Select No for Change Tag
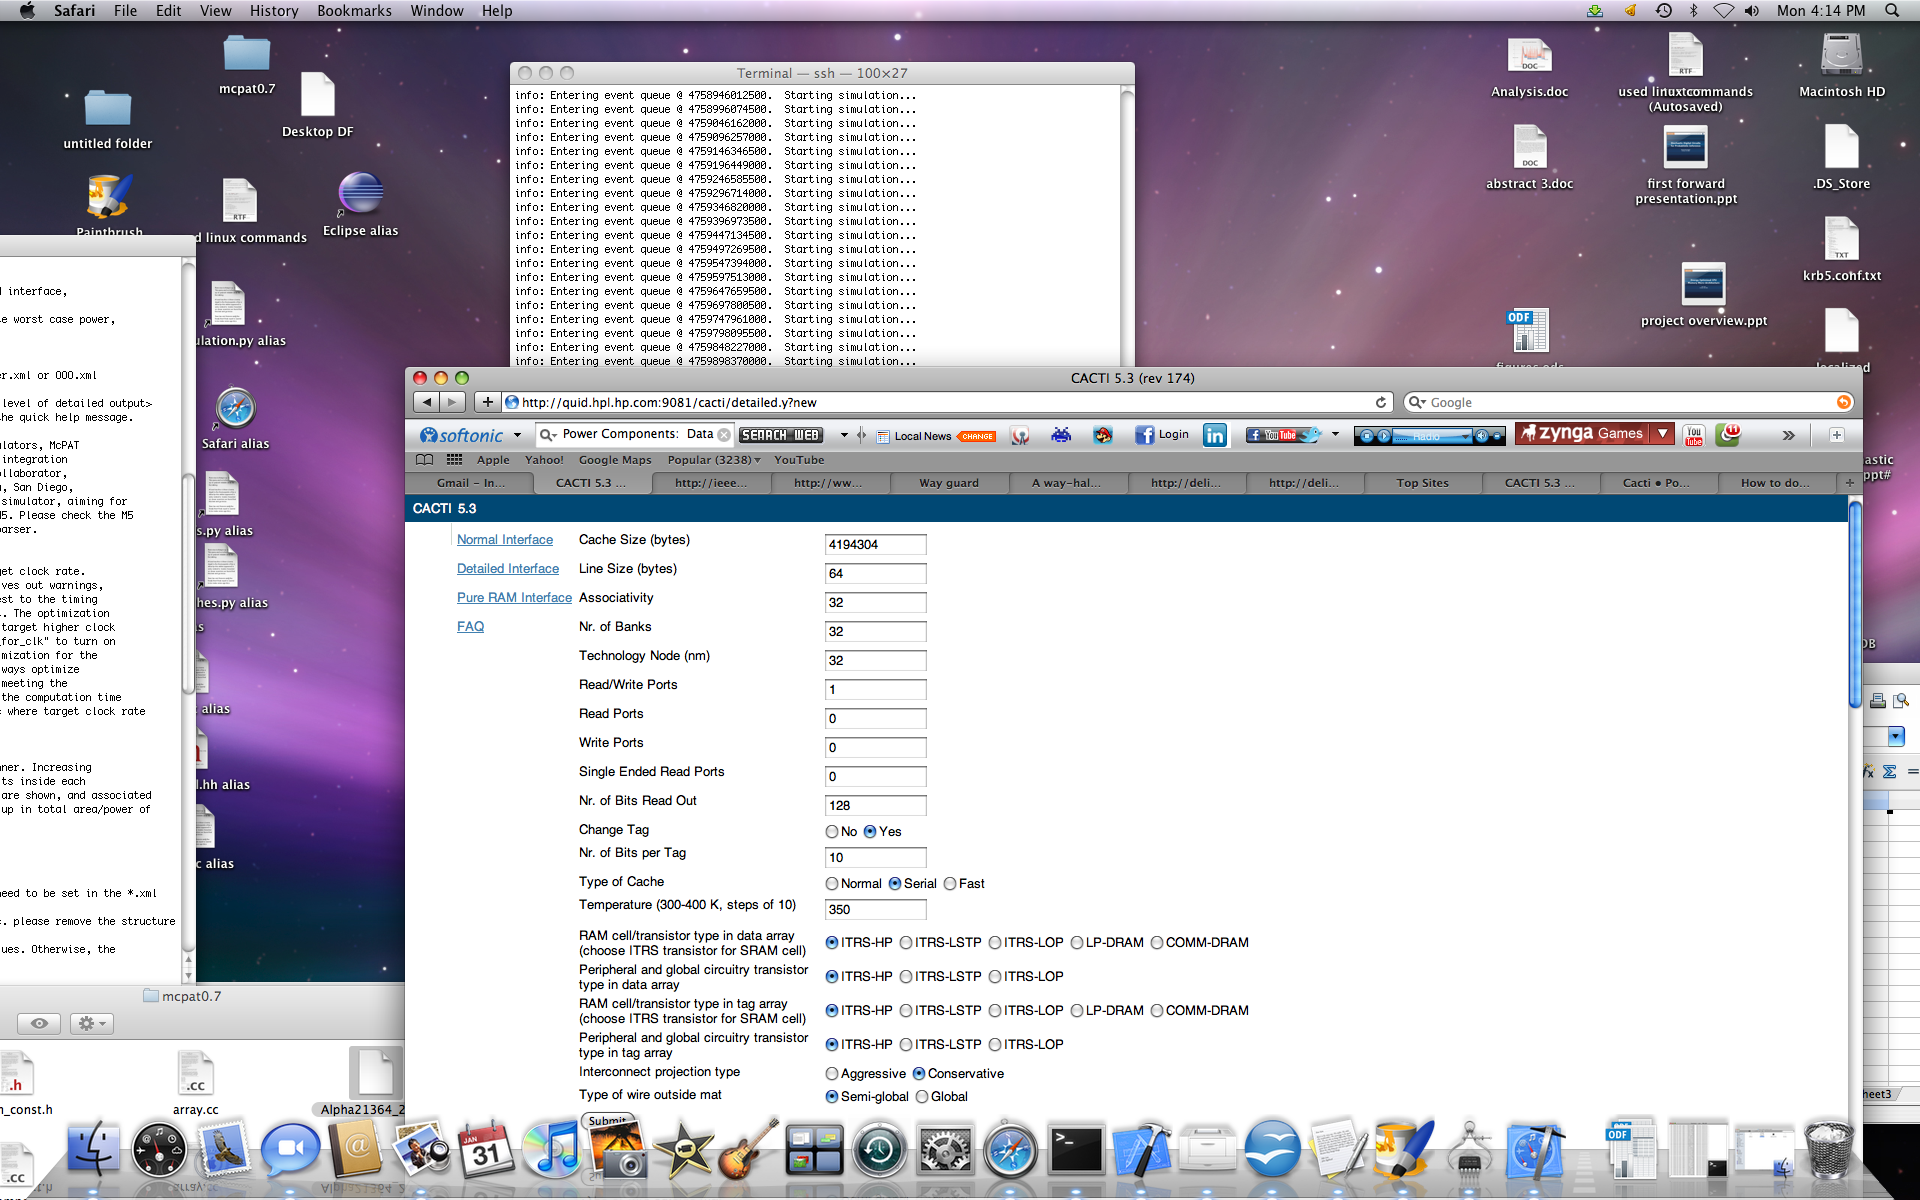 (832, 831)
